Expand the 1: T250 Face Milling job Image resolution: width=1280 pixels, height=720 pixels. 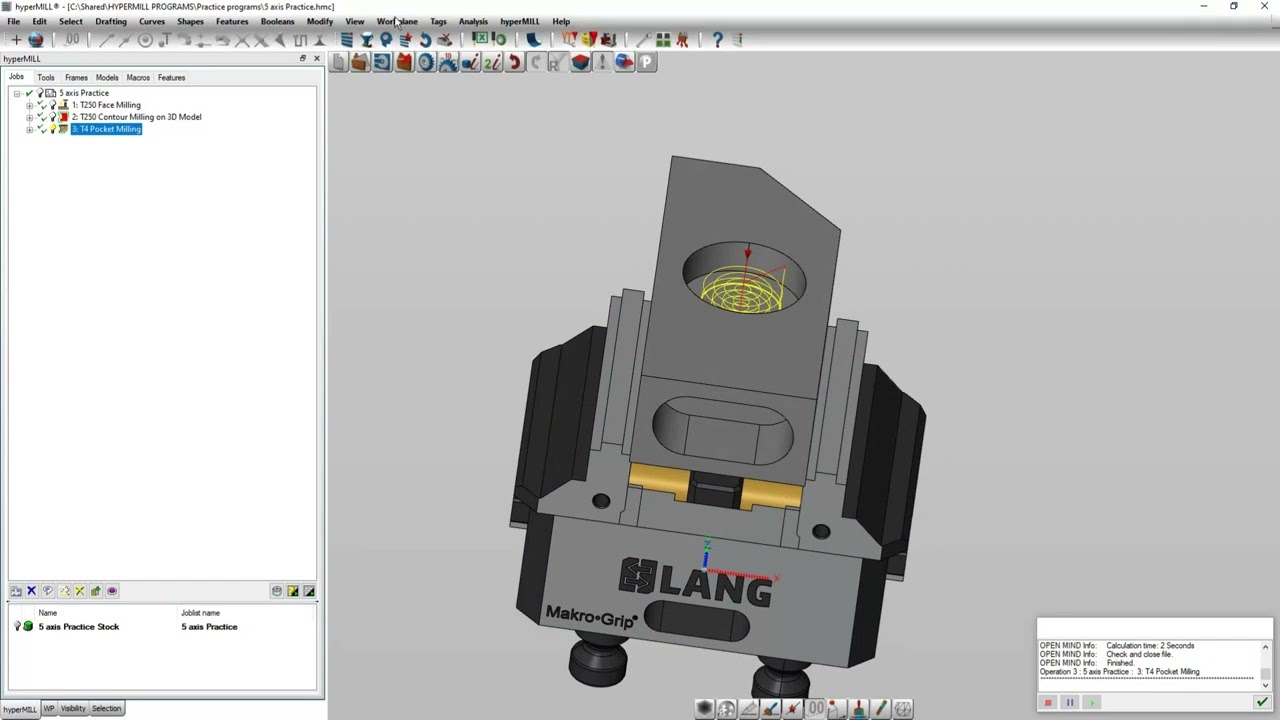pyautogui.click(x=29, y=105)
